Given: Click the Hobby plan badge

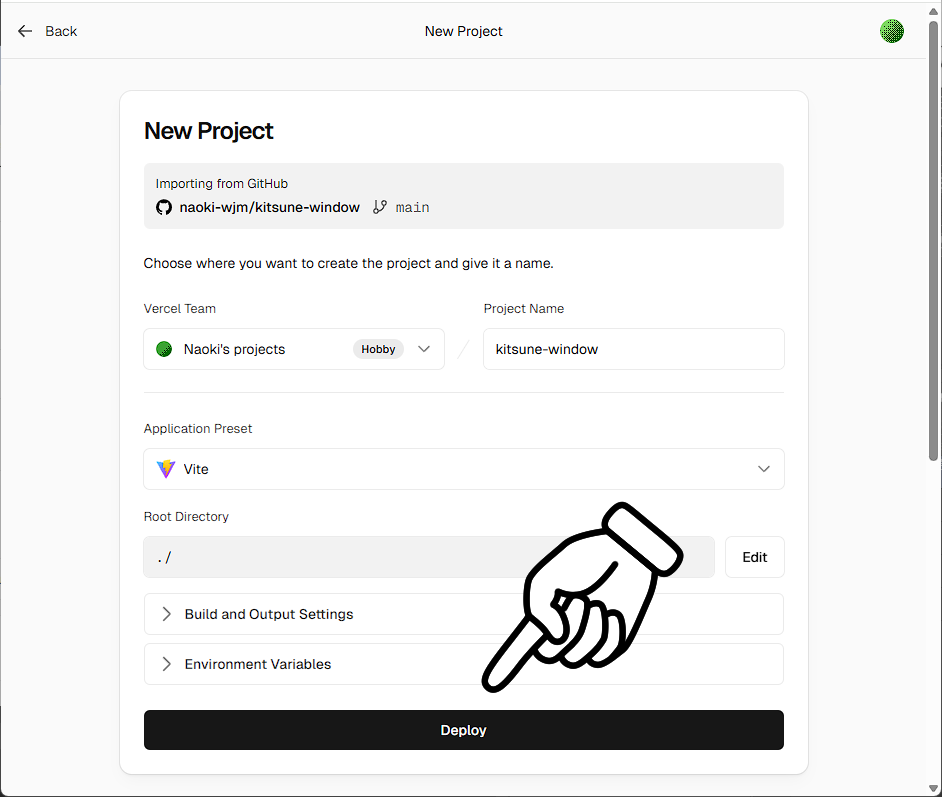Looking at the screenshot, I should pyautogui.click(x=378, y=349).
